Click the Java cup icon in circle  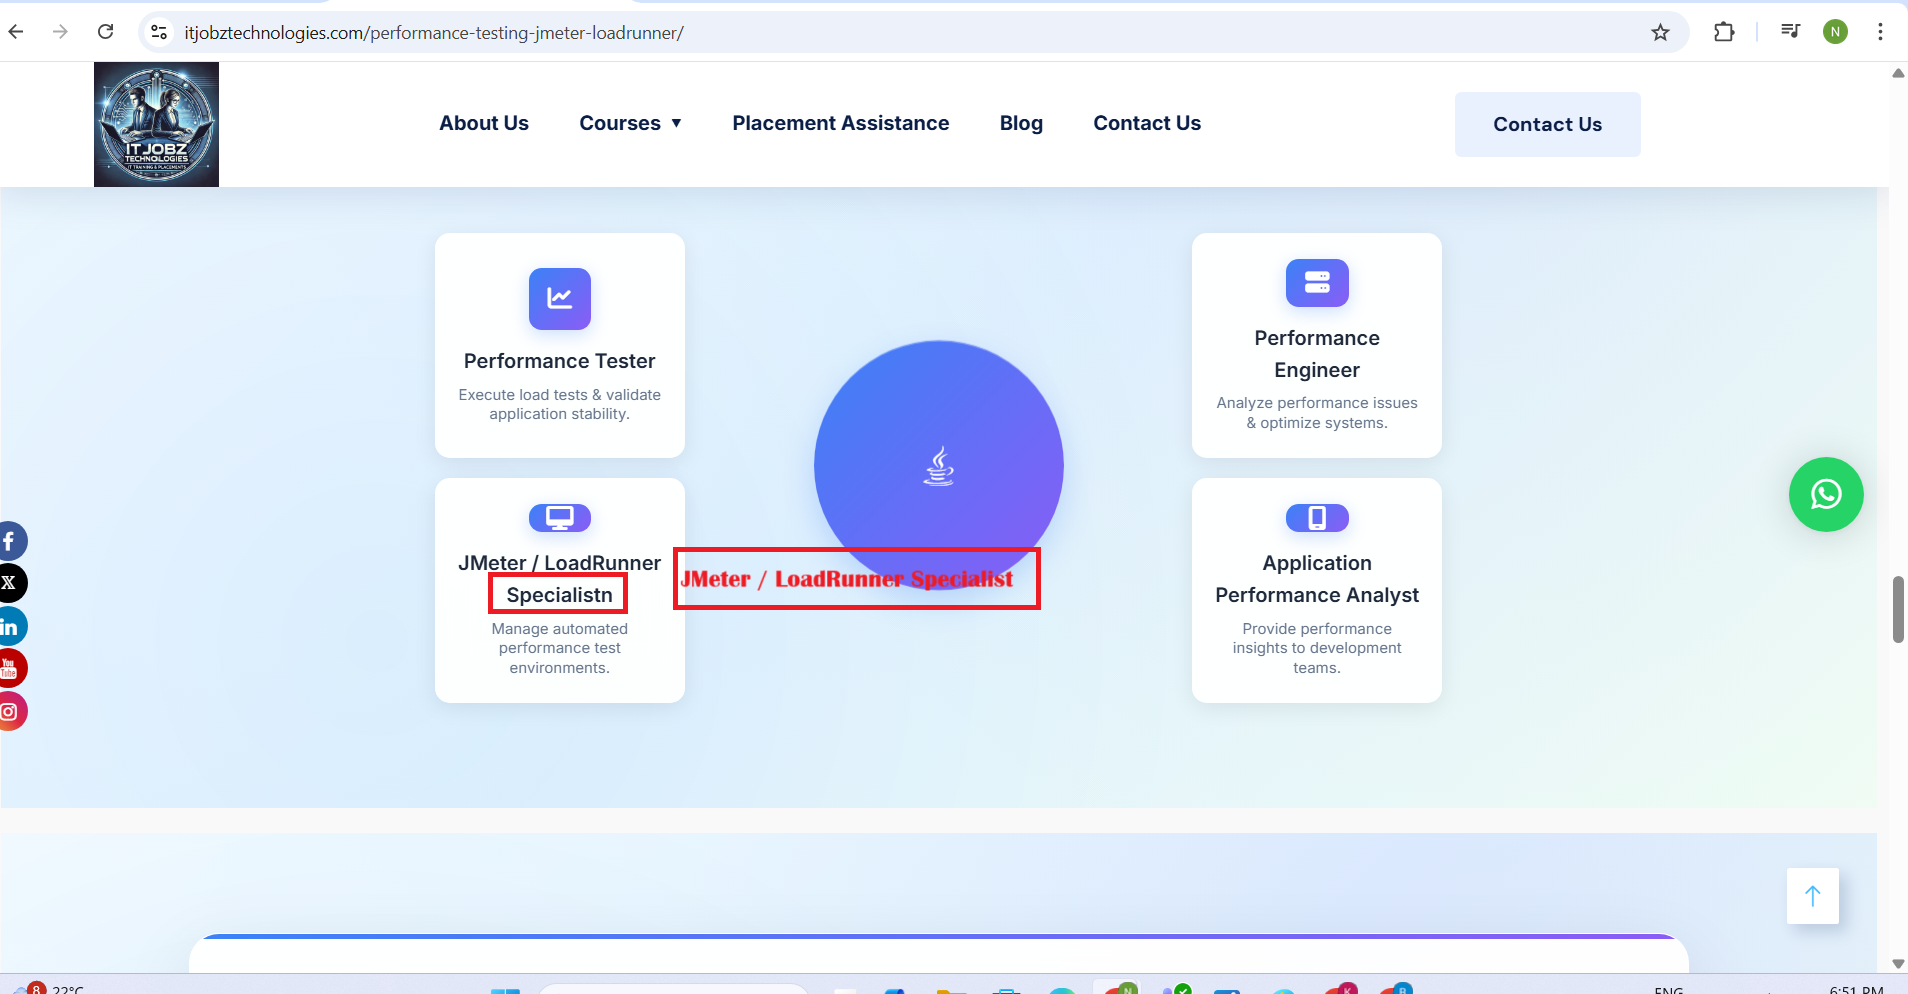tap(938, 466)
